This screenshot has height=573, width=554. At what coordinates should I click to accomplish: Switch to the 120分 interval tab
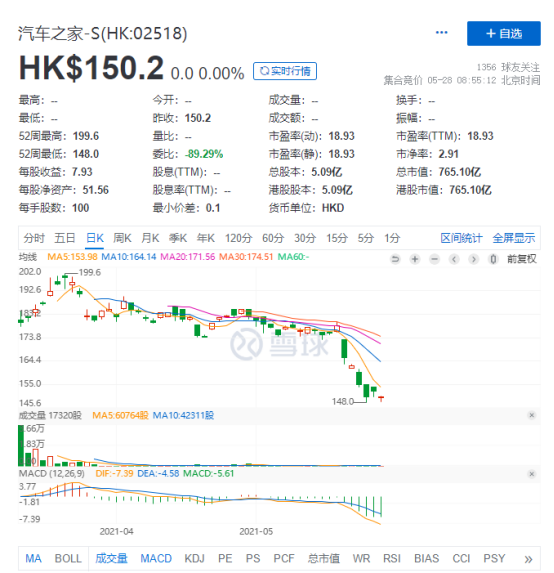tap(238, 238)
